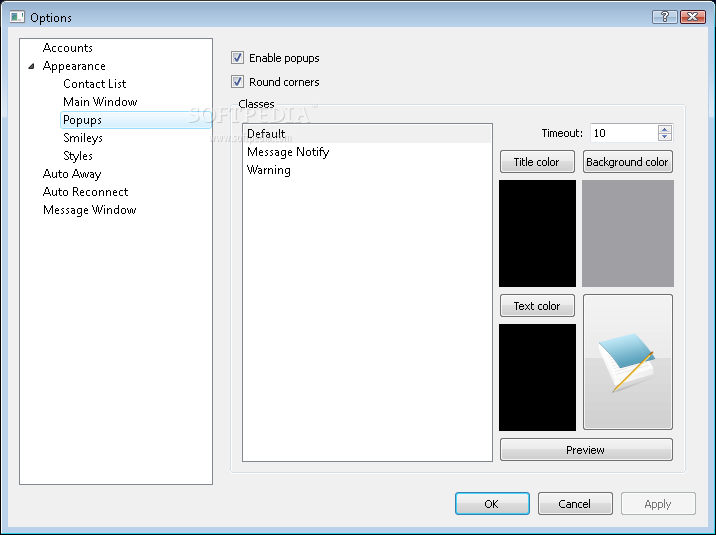Uncheck the Round corners checkbox
The image size is (716, 535).
(x=237, y=82)
